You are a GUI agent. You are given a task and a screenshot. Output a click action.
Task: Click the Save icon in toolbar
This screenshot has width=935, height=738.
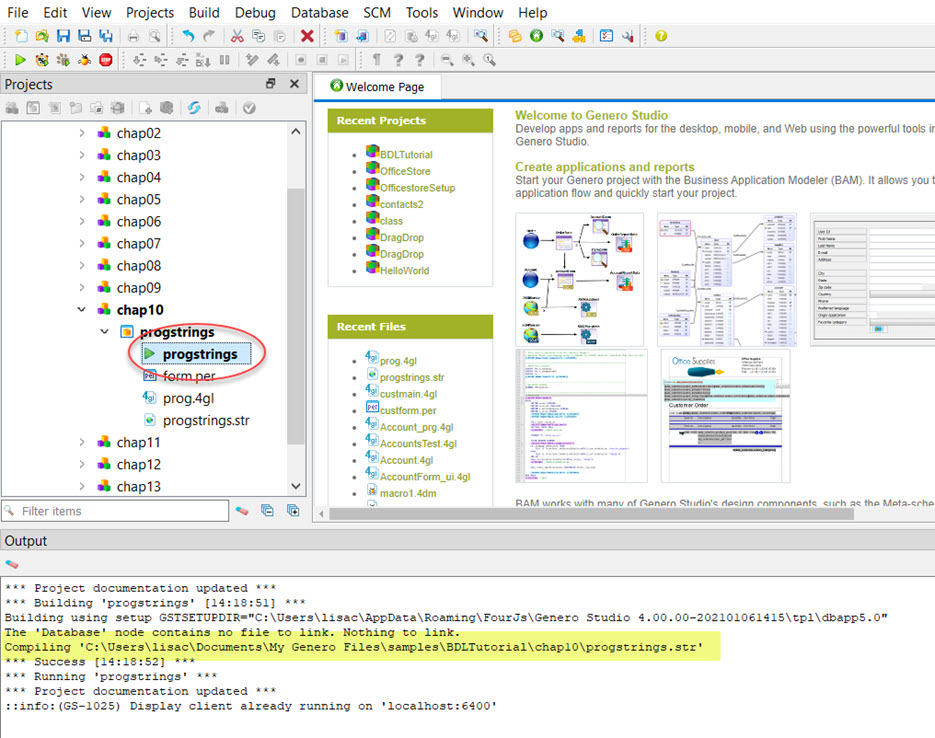(63, 36)
